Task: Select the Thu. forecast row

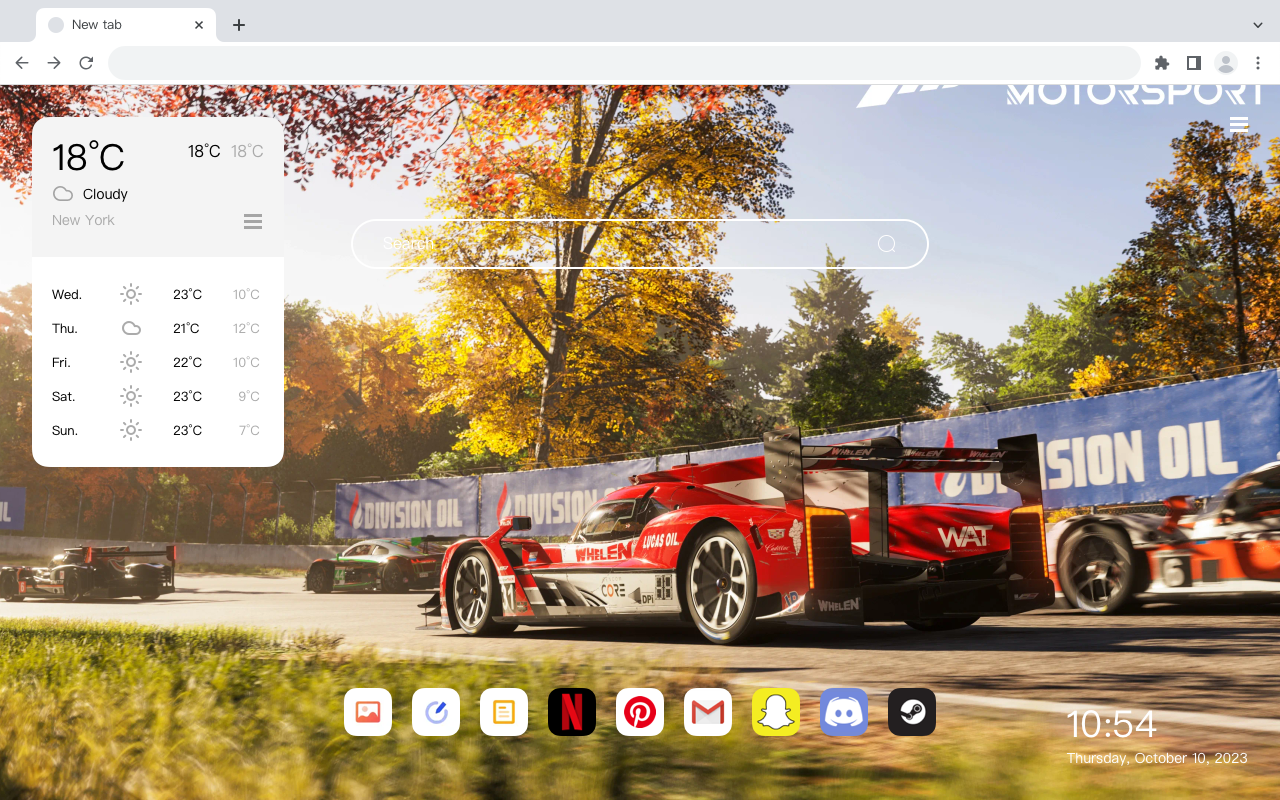Action: (158, 328)
